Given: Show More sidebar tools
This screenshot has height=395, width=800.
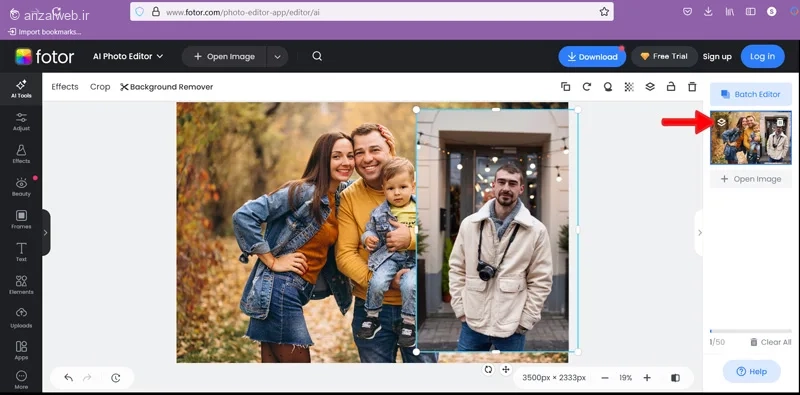Looking at the screenshot, I should [21, 379].
